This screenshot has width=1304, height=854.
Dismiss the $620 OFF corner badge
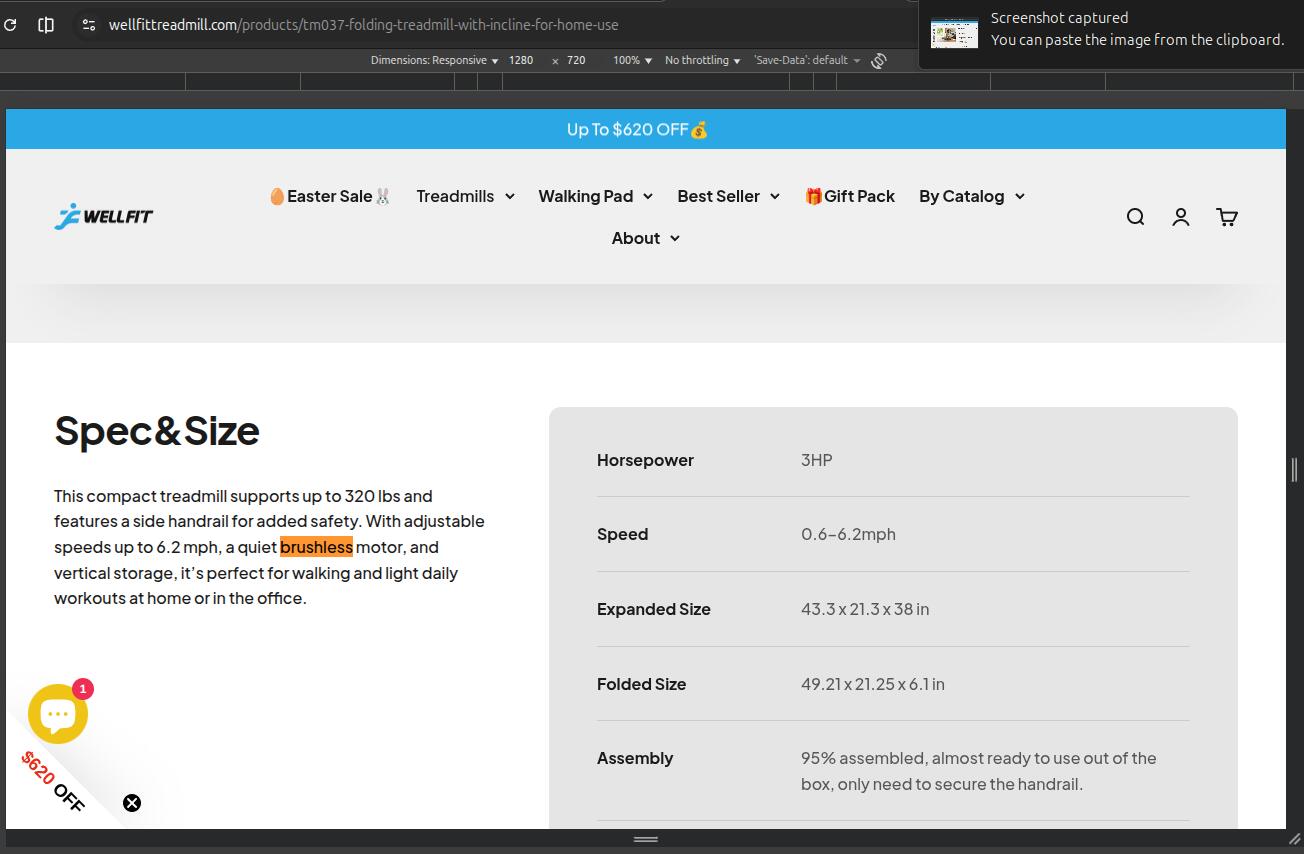click(x=132, y=803)
